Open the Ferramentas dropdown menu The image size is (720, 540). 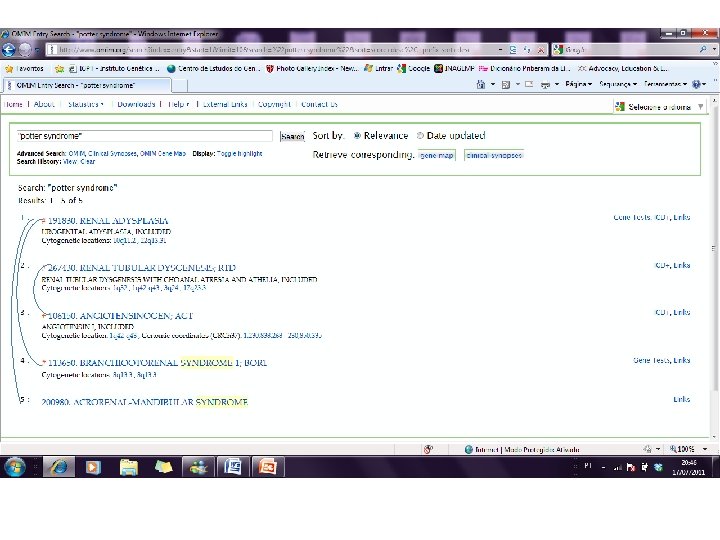[665, 84]
